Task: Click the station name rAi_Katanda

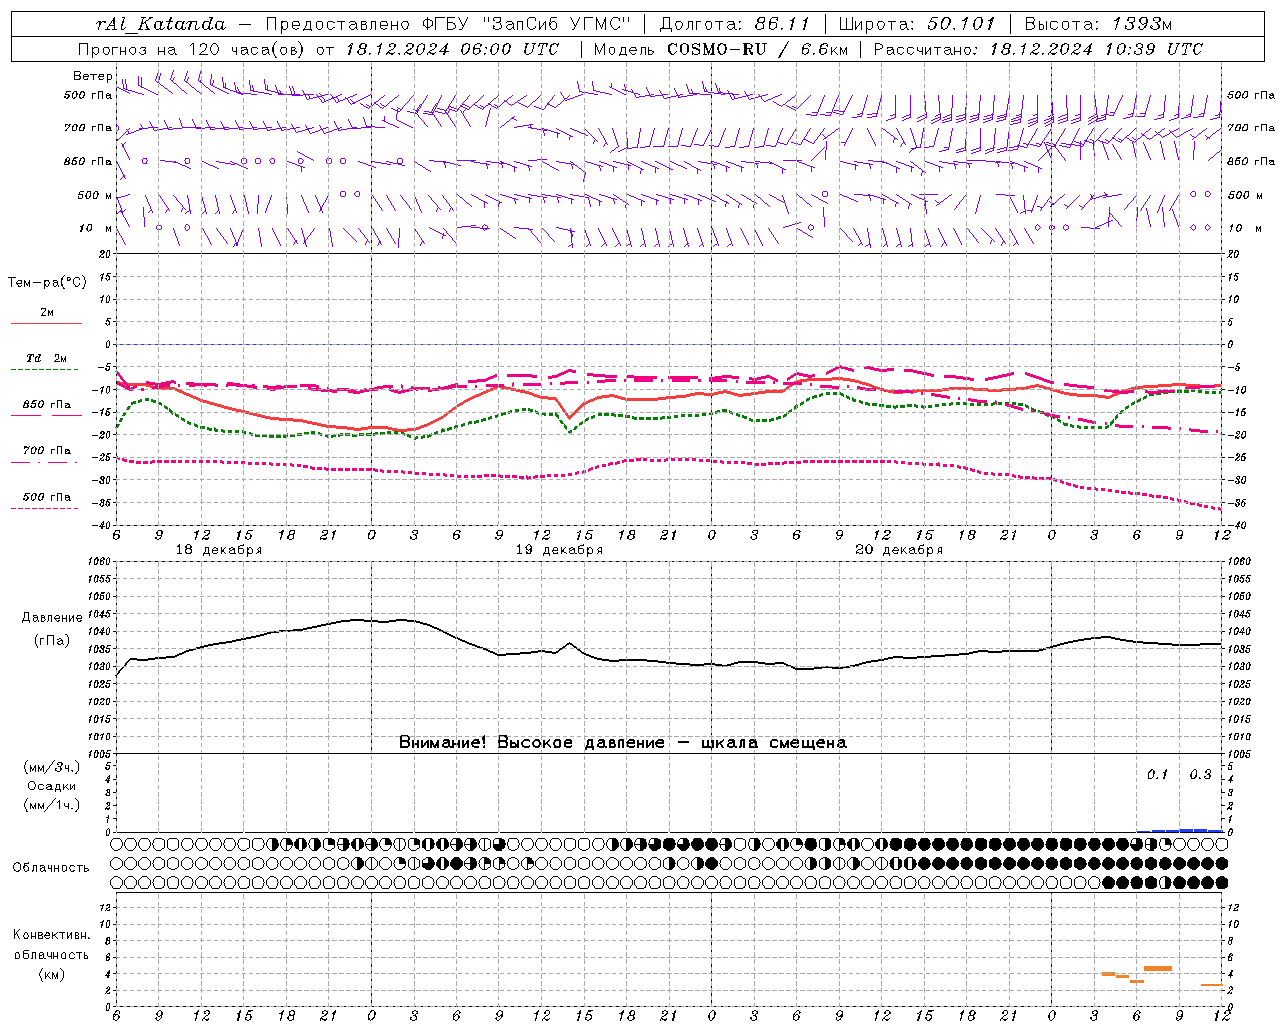Action: (x=161, y=24)
